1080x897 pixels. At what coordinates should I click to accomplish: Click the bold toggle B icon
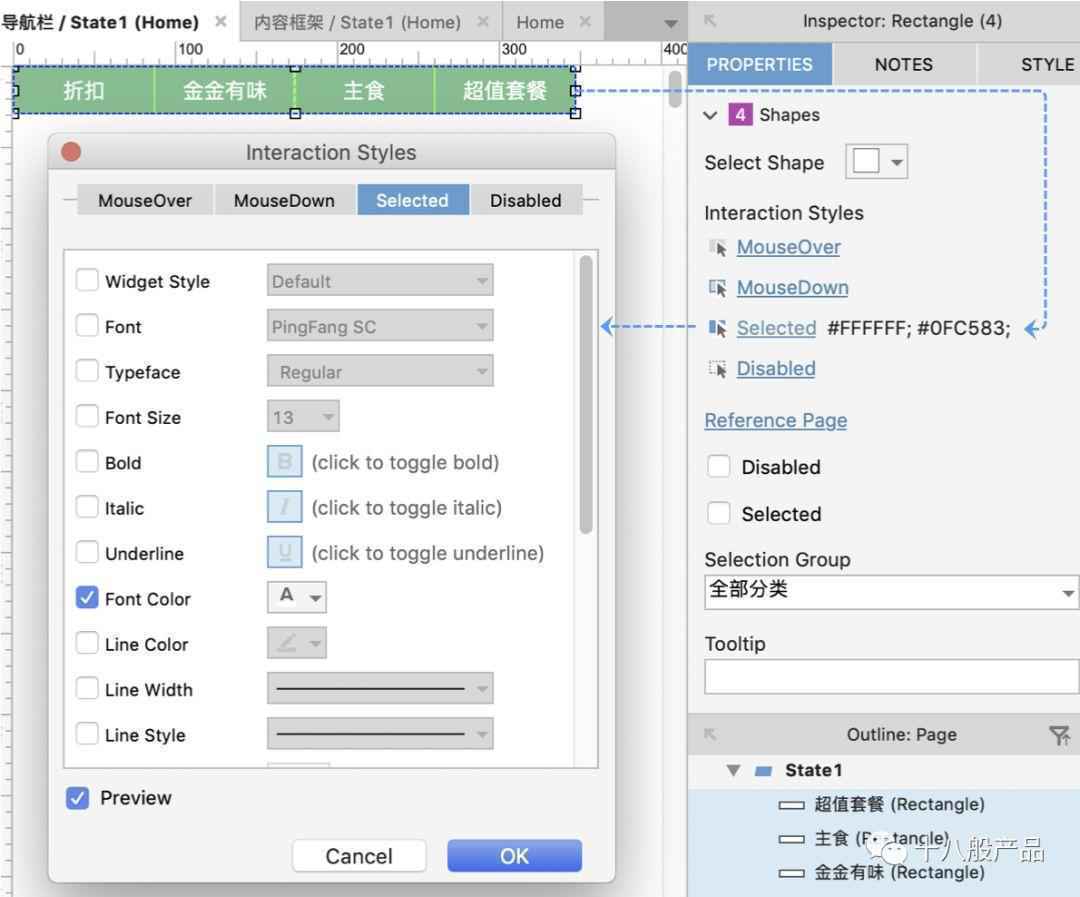click(x=284, y=462)
